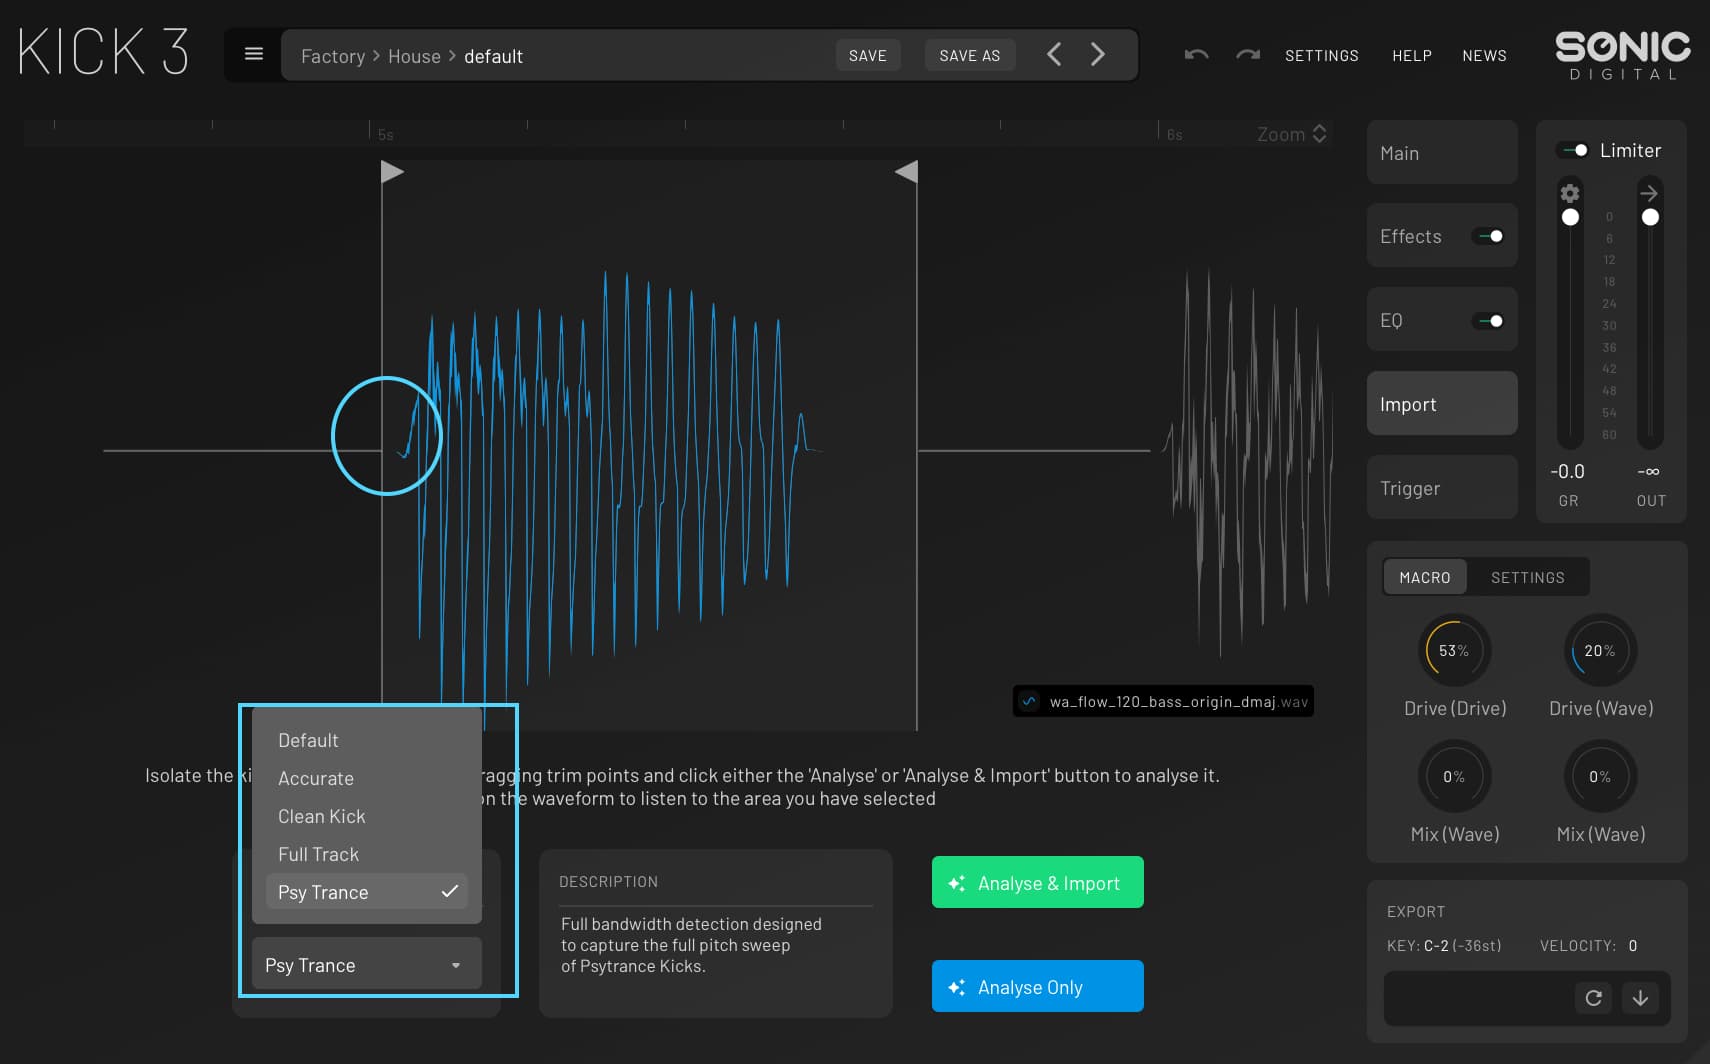Click the export download arrow icon
This screenshot has height=1064, width=1710.
1640,998
